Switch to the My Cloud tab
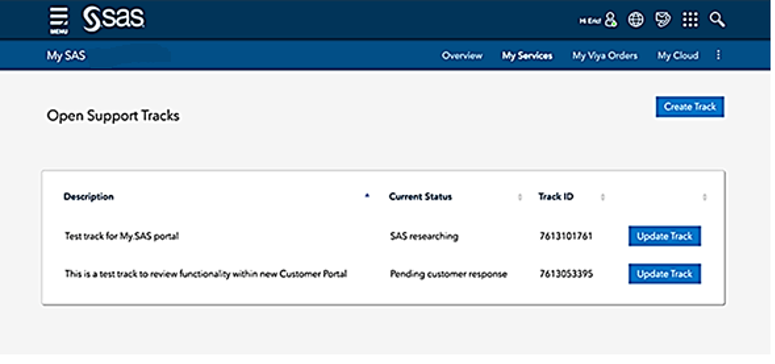The height and width of the screenshot is (364, 775). [x=677, y=55]
